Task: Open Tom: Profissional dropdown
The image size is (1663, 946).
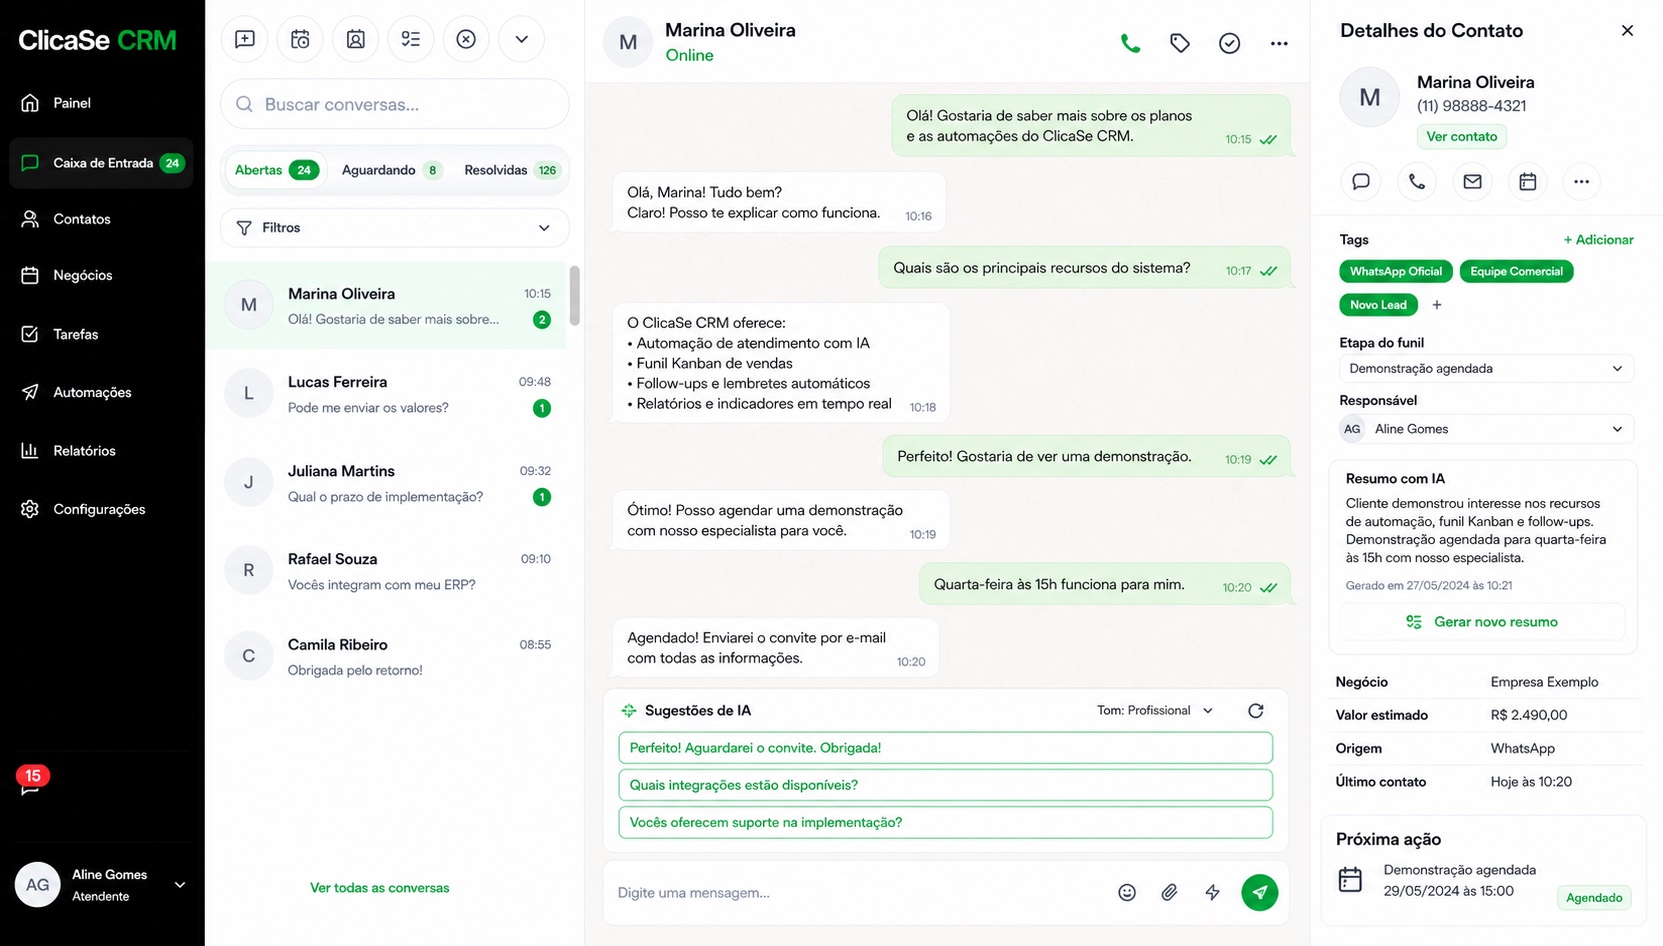Action: (x=1155, y=711)
